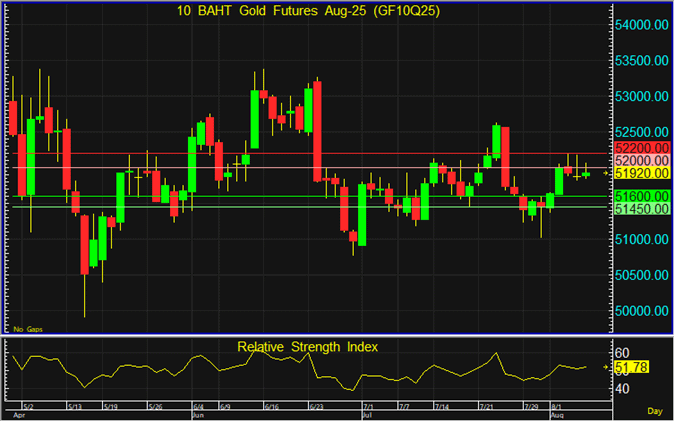Click the Relative Strength Index panel title
Viewport: 675px width, 422px height.
(307, 347)
